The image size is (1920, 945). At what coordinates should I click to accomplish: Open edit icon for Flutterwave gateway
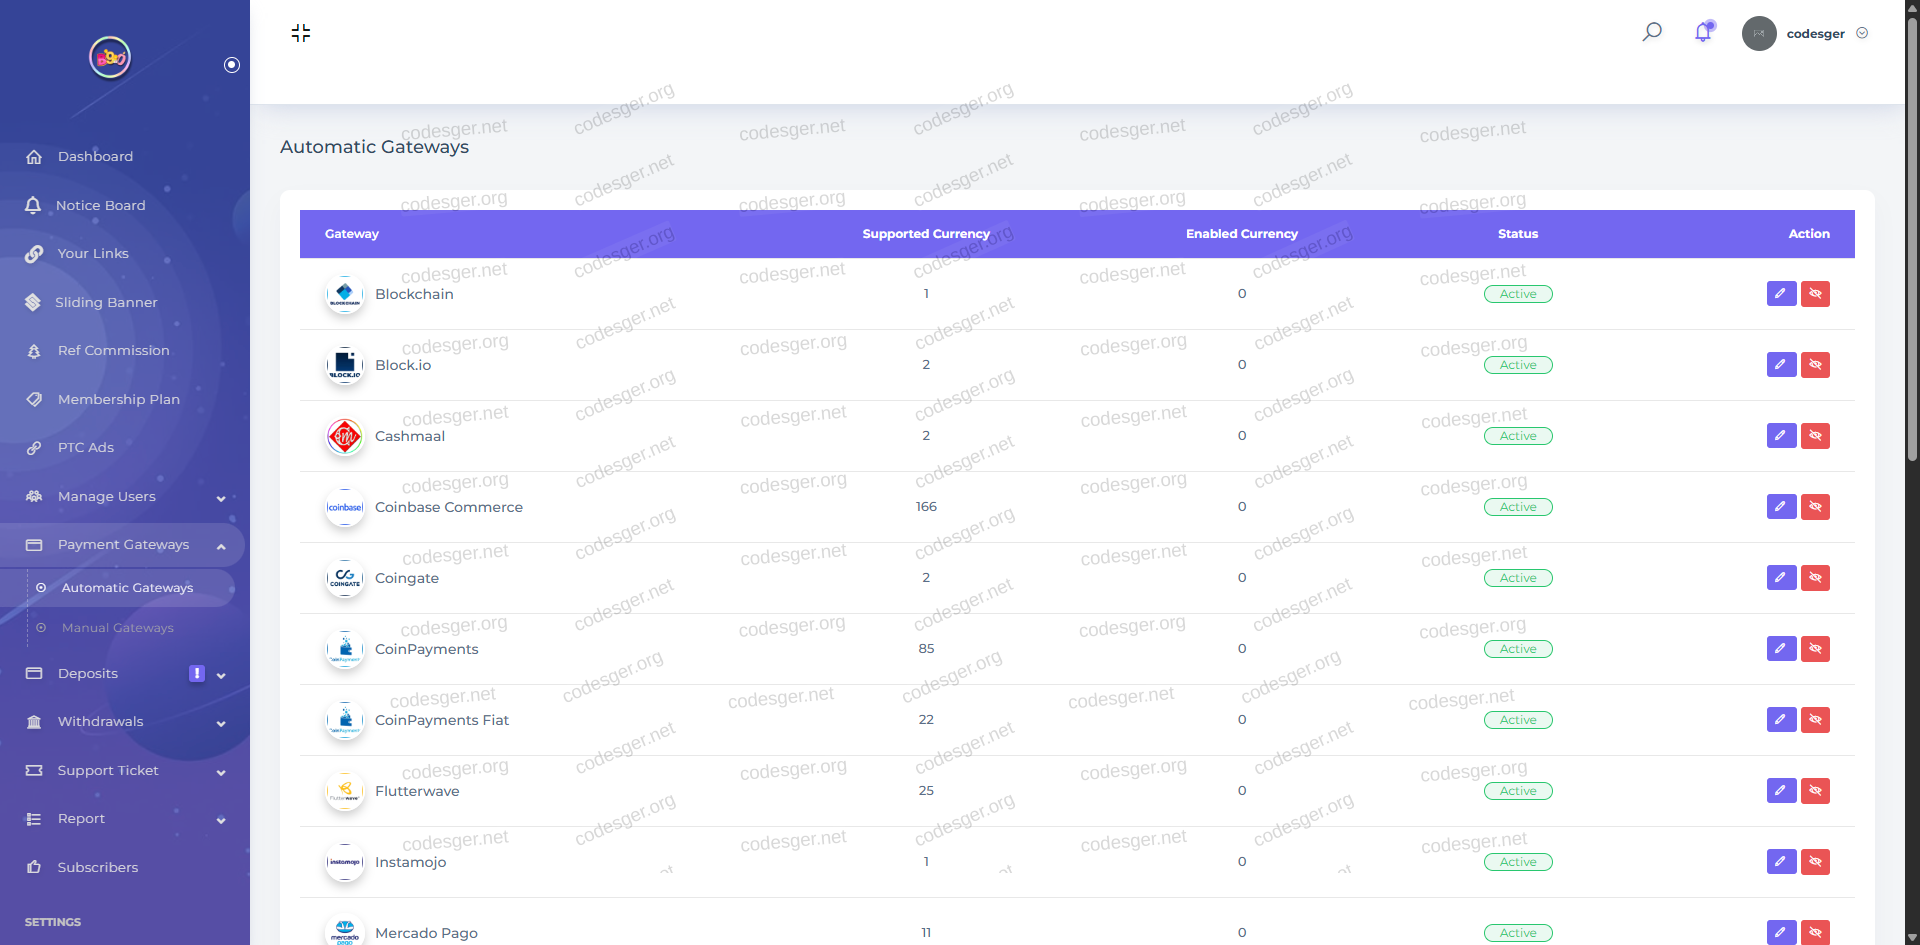coord(1781,791)
